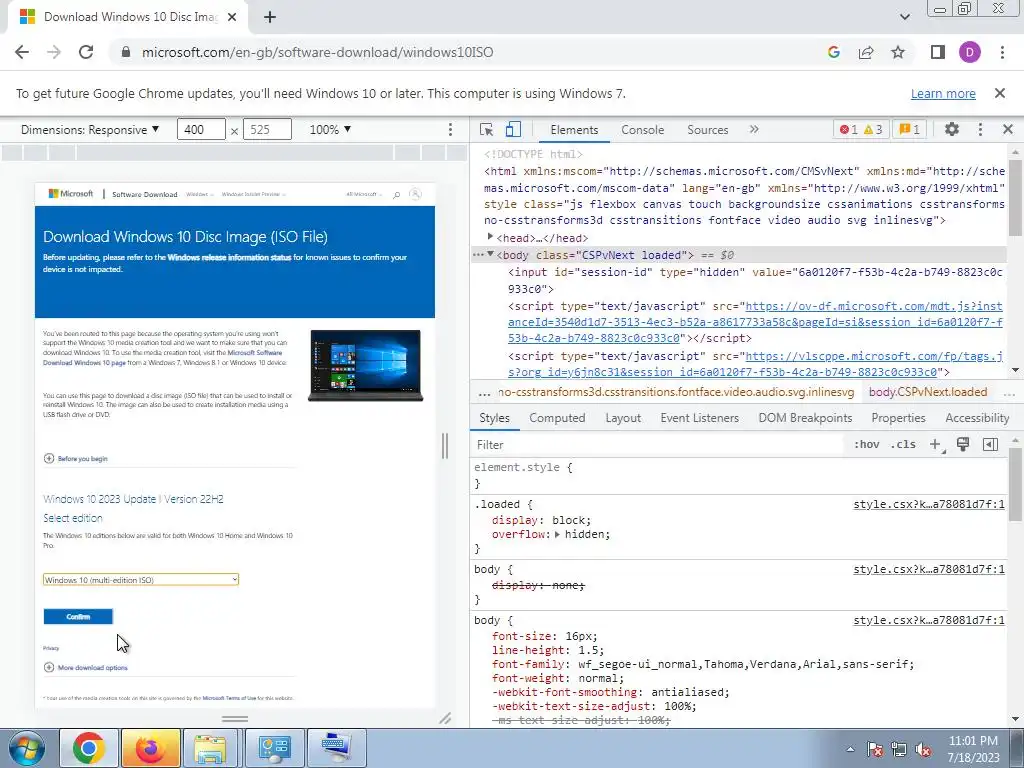The image size is (1024, 768).
Task: Activate the inspect element picker icon
Action: [x=486, y=129]
